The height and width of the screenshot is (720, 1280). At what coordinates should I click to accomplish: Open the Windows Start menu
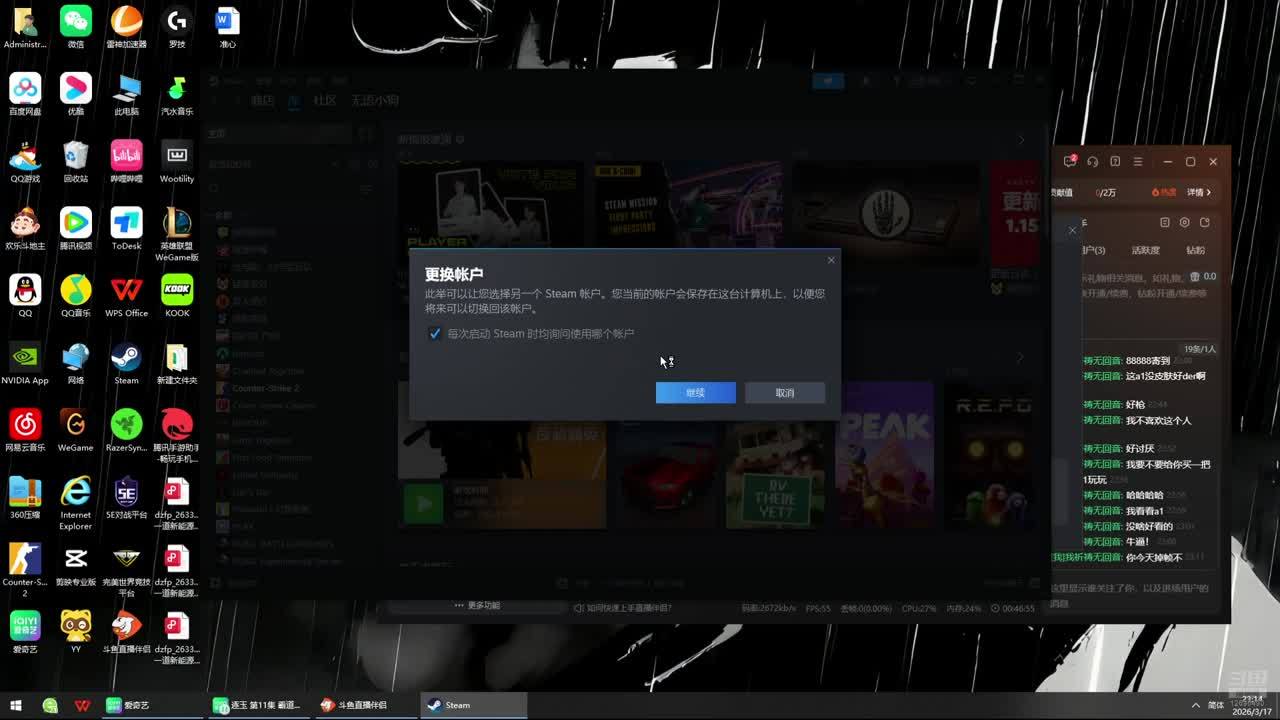click(x=16, y=705)
